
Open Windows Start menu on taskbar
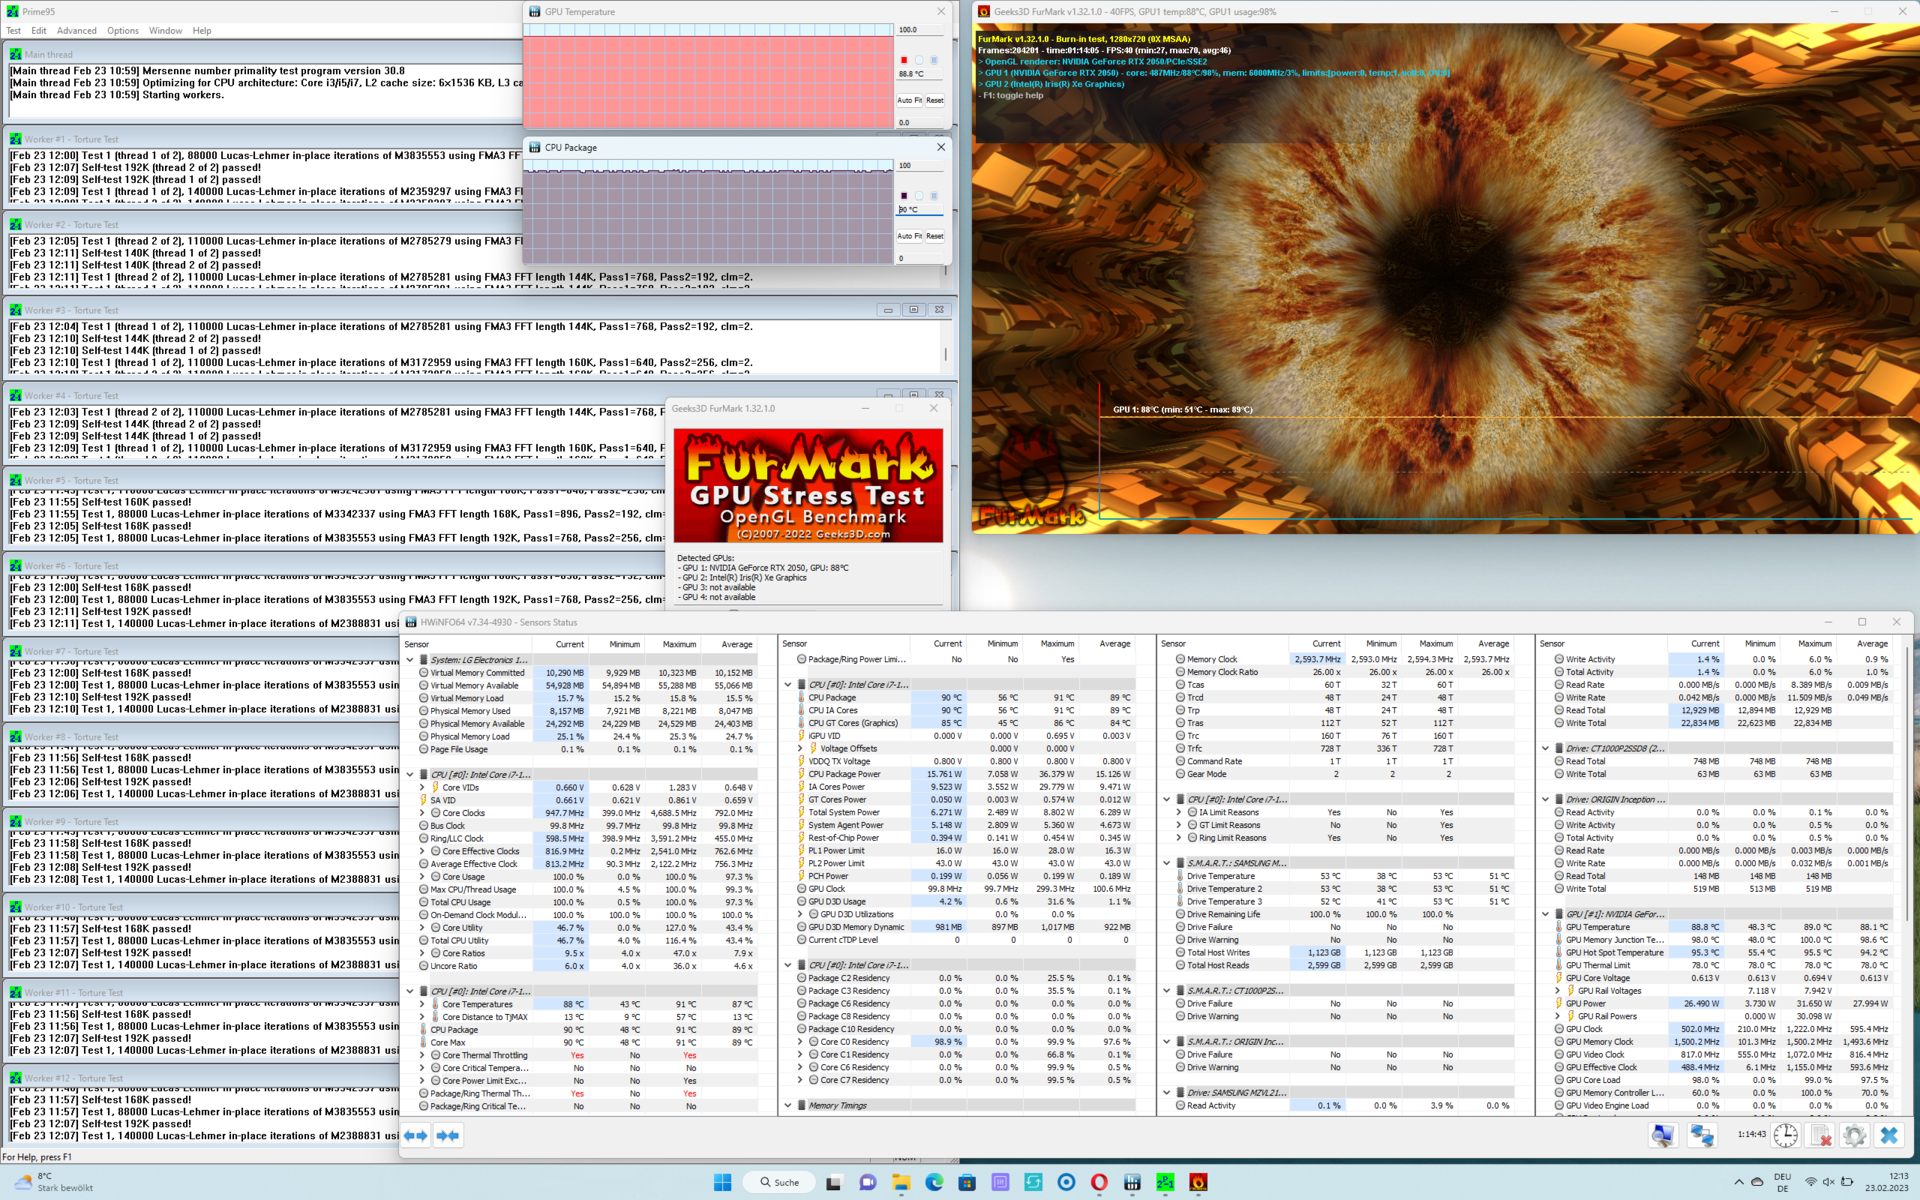[x=722, y=1182]
